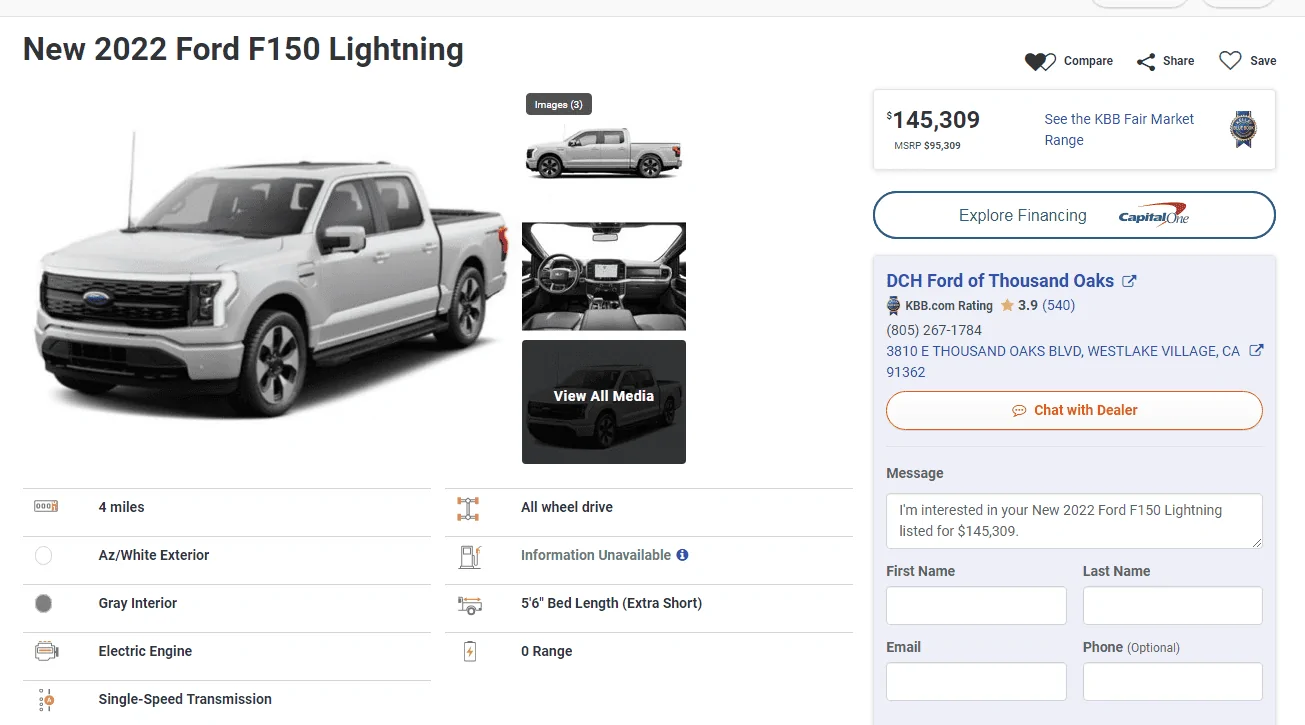Focus the Message text area

[1074, 520]
